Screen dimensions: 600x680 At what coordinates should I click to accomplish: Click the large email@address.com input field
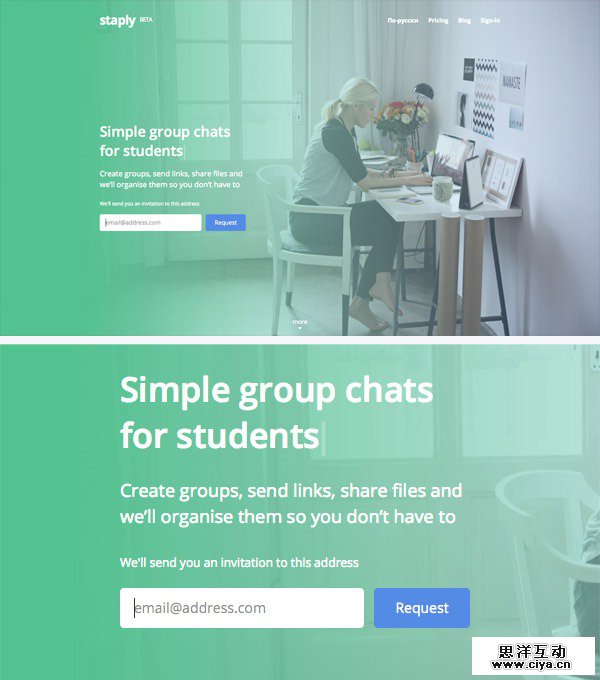click(x=242, y=608)
